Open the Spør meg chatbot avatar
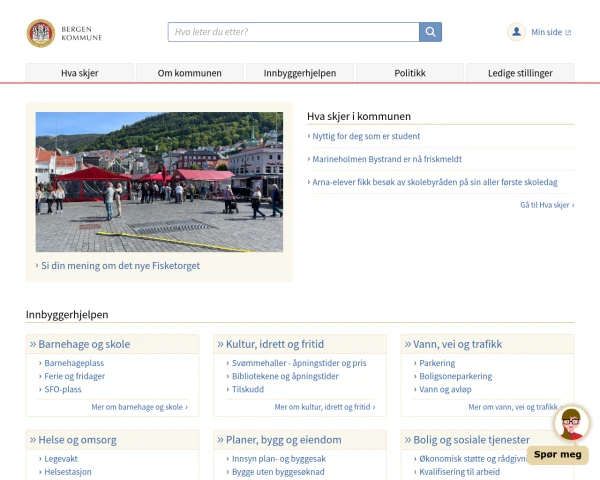This screenshot has height=480, width=600. [x=571, y=423]
